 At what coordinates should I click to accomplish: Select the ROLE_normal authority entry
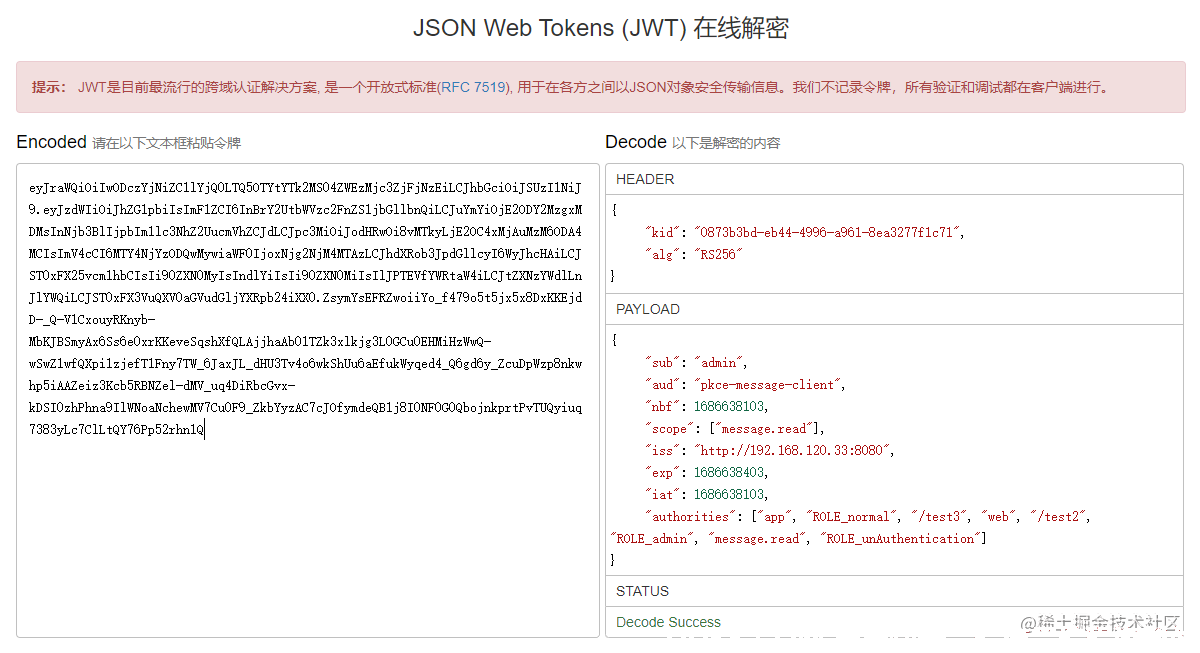pos(851,516)
